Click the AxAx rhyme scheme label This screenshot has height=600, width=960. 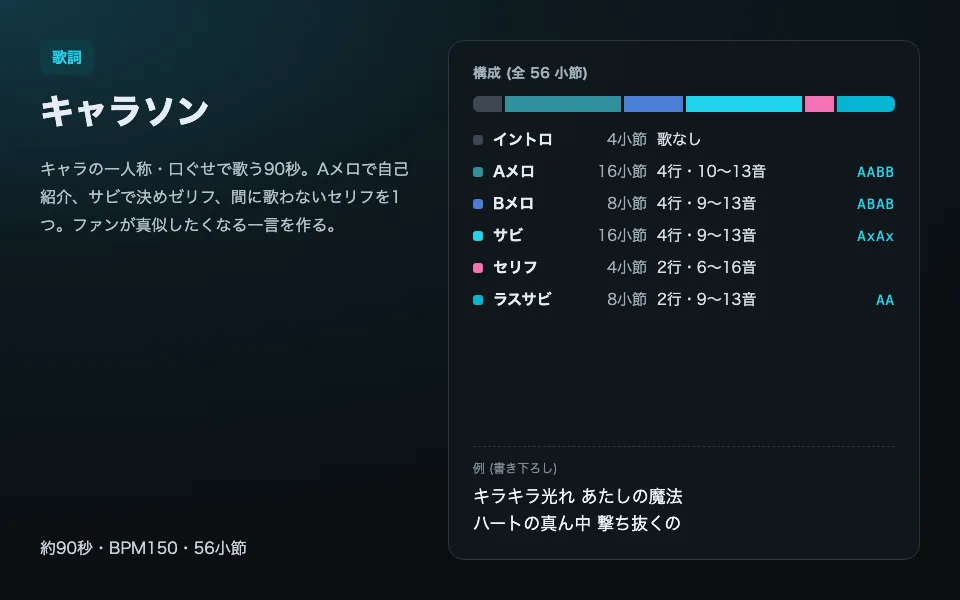coord(875,236)
